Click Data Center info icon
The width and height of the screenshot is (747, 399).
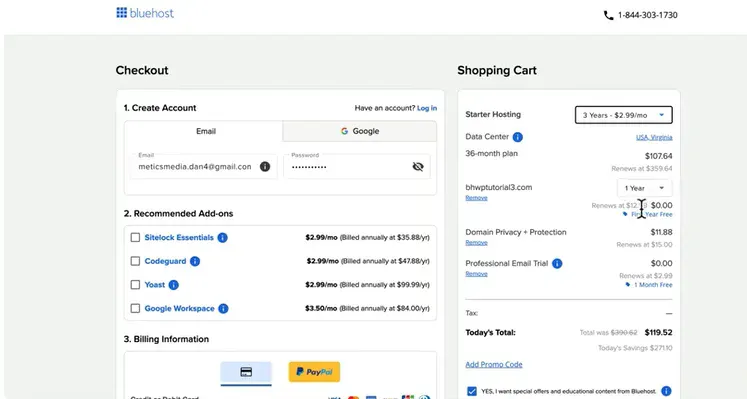coord(517,137)
